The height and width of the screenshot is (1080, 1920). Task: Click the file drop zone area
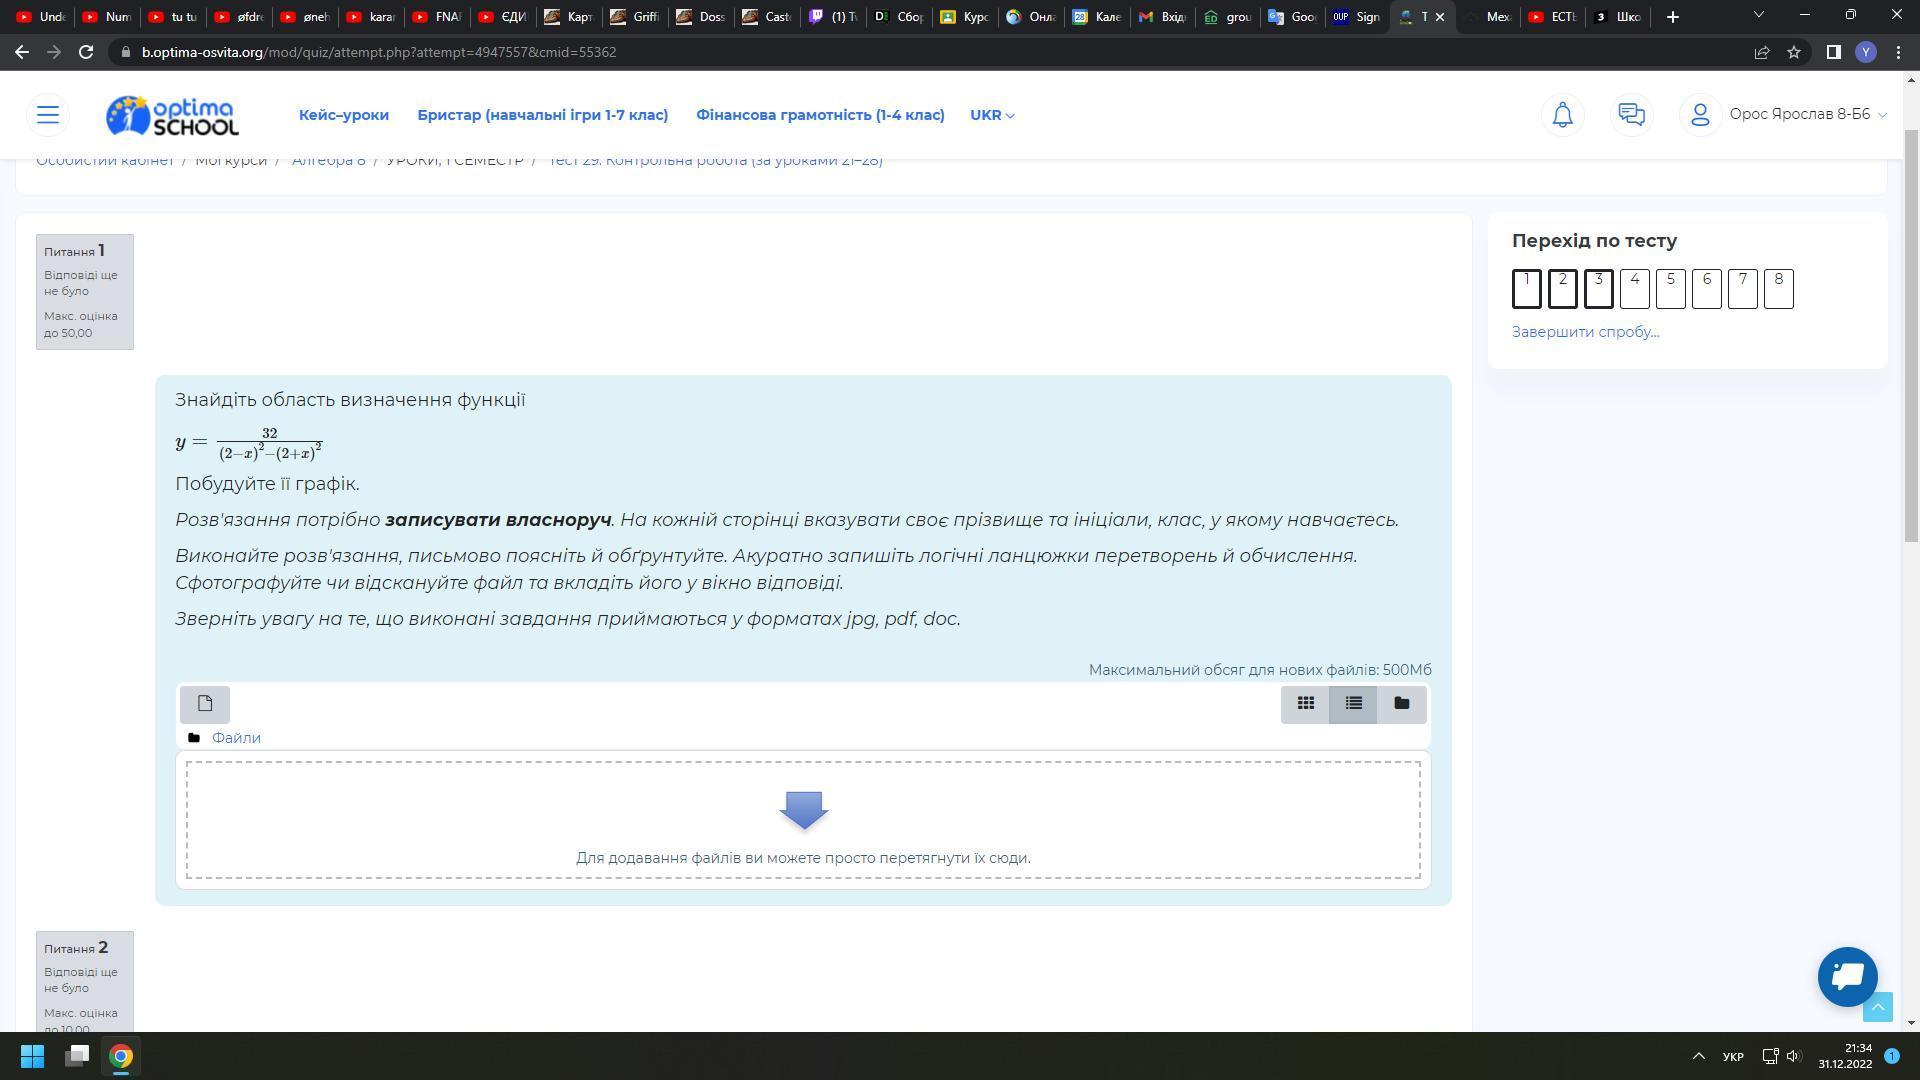pos(802,820)
